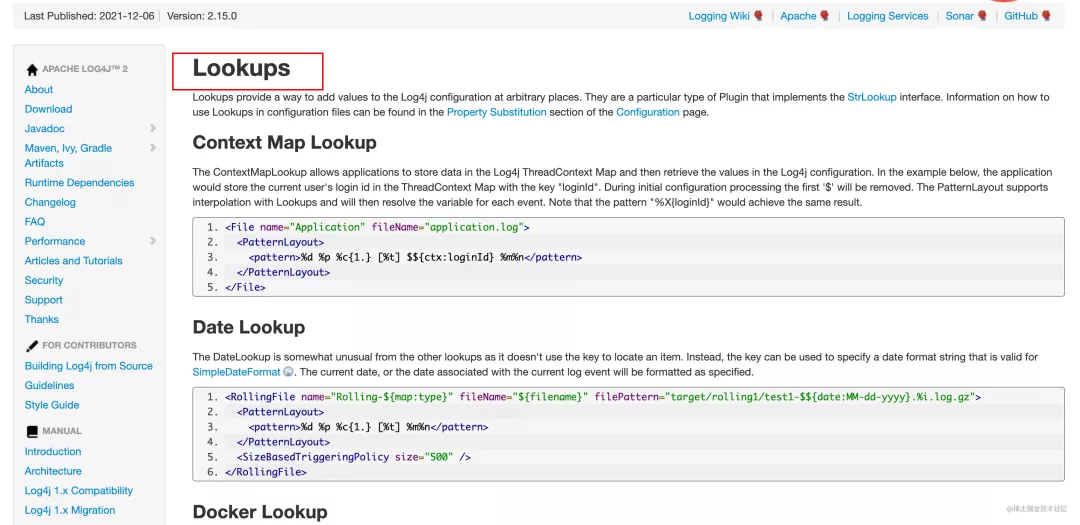Open the Changelog sidebar item

(50, 202)
